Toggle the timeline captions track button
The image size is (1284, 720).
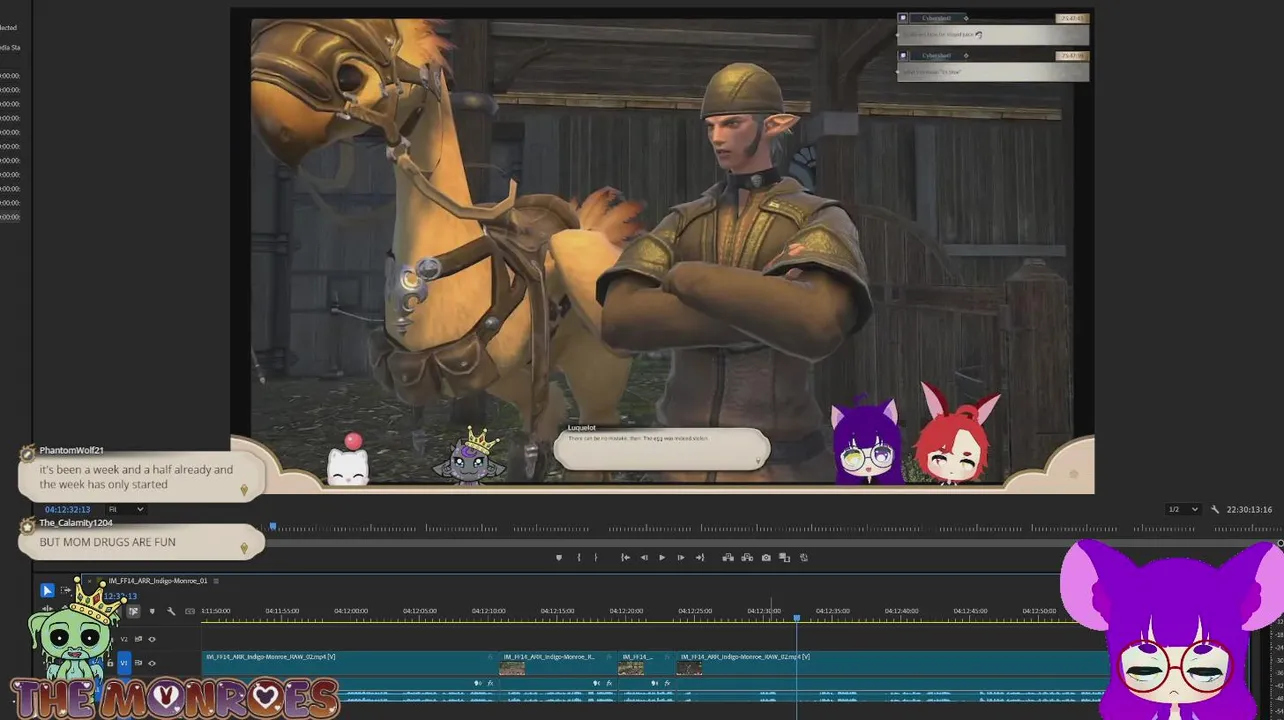pos(190,611)
